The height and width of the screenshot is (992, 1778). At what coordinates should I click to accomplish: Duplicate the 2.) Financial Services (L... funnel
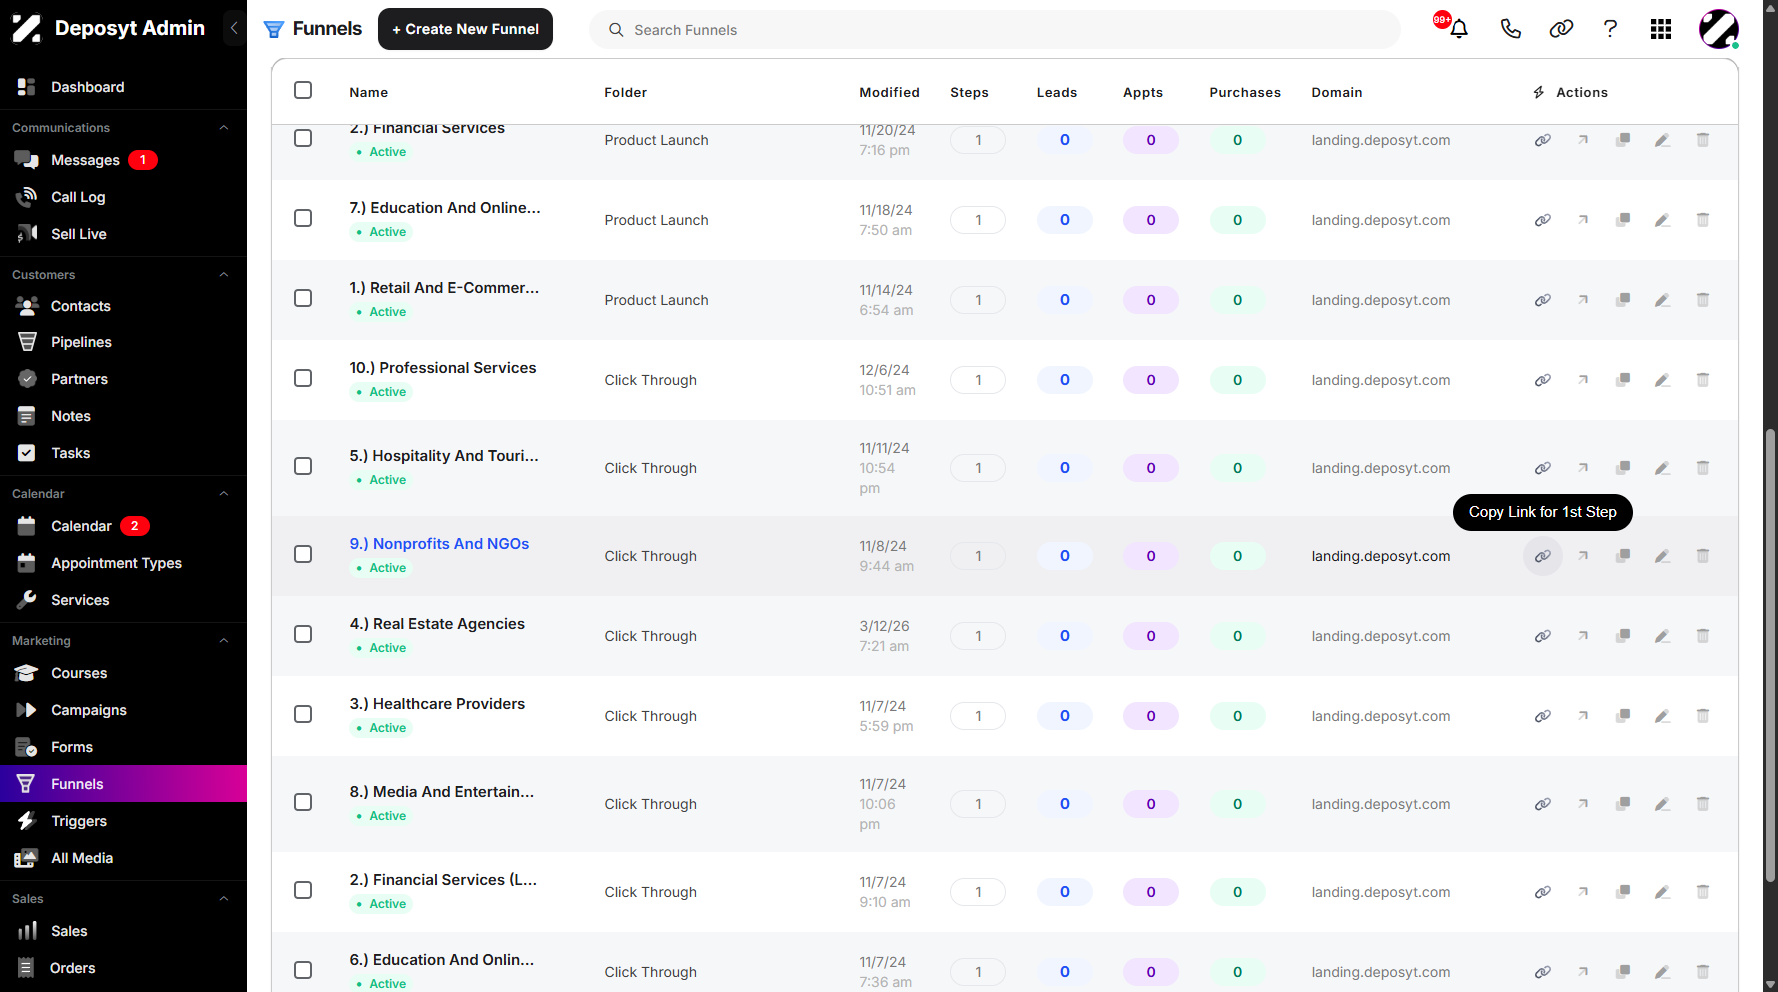click(x=1623, y=892)
